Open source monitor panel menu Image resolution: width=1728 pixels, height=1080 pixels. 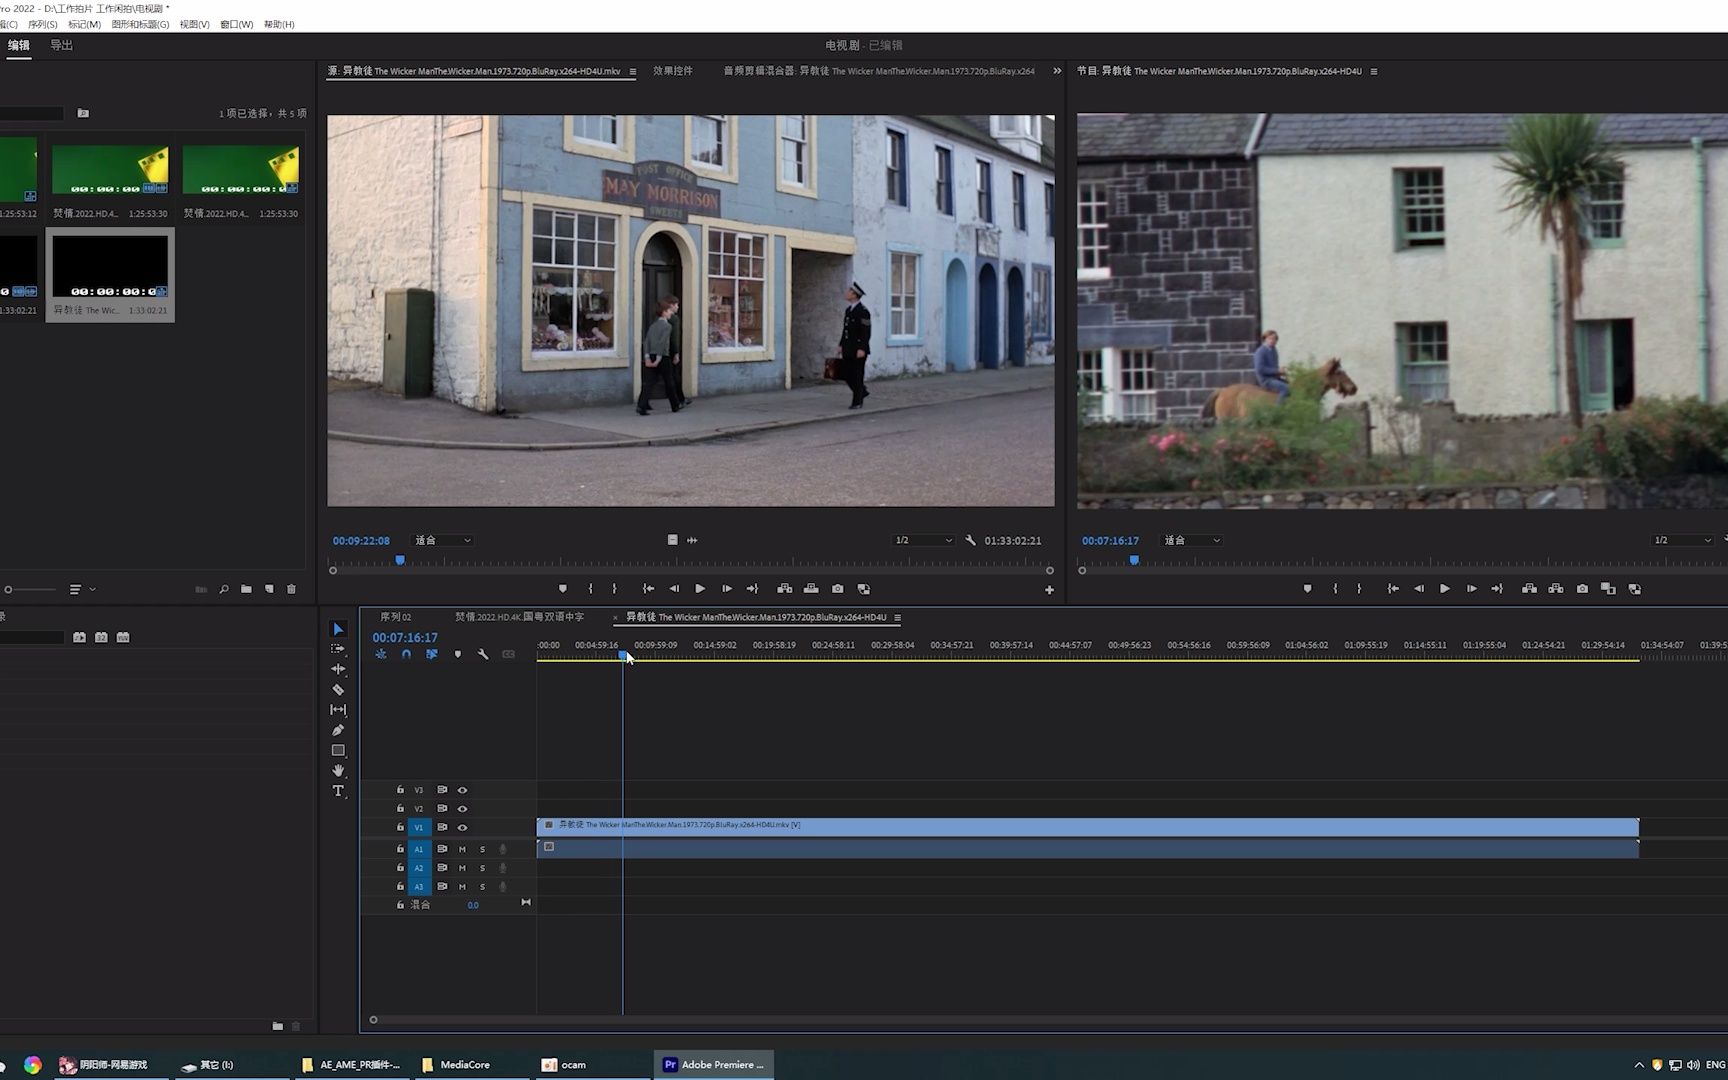pyautogui.click(x=633, y=72)
